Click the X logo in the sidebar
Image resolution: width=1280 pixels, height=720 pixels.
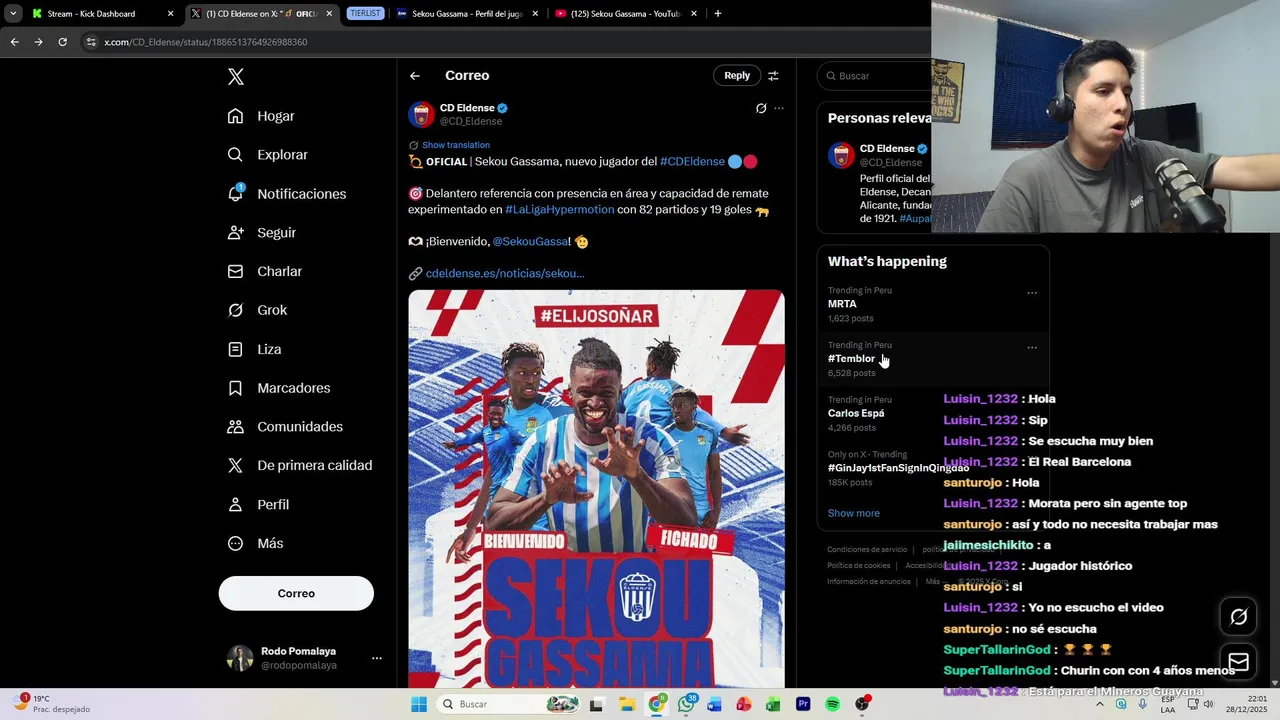(235, 77)
